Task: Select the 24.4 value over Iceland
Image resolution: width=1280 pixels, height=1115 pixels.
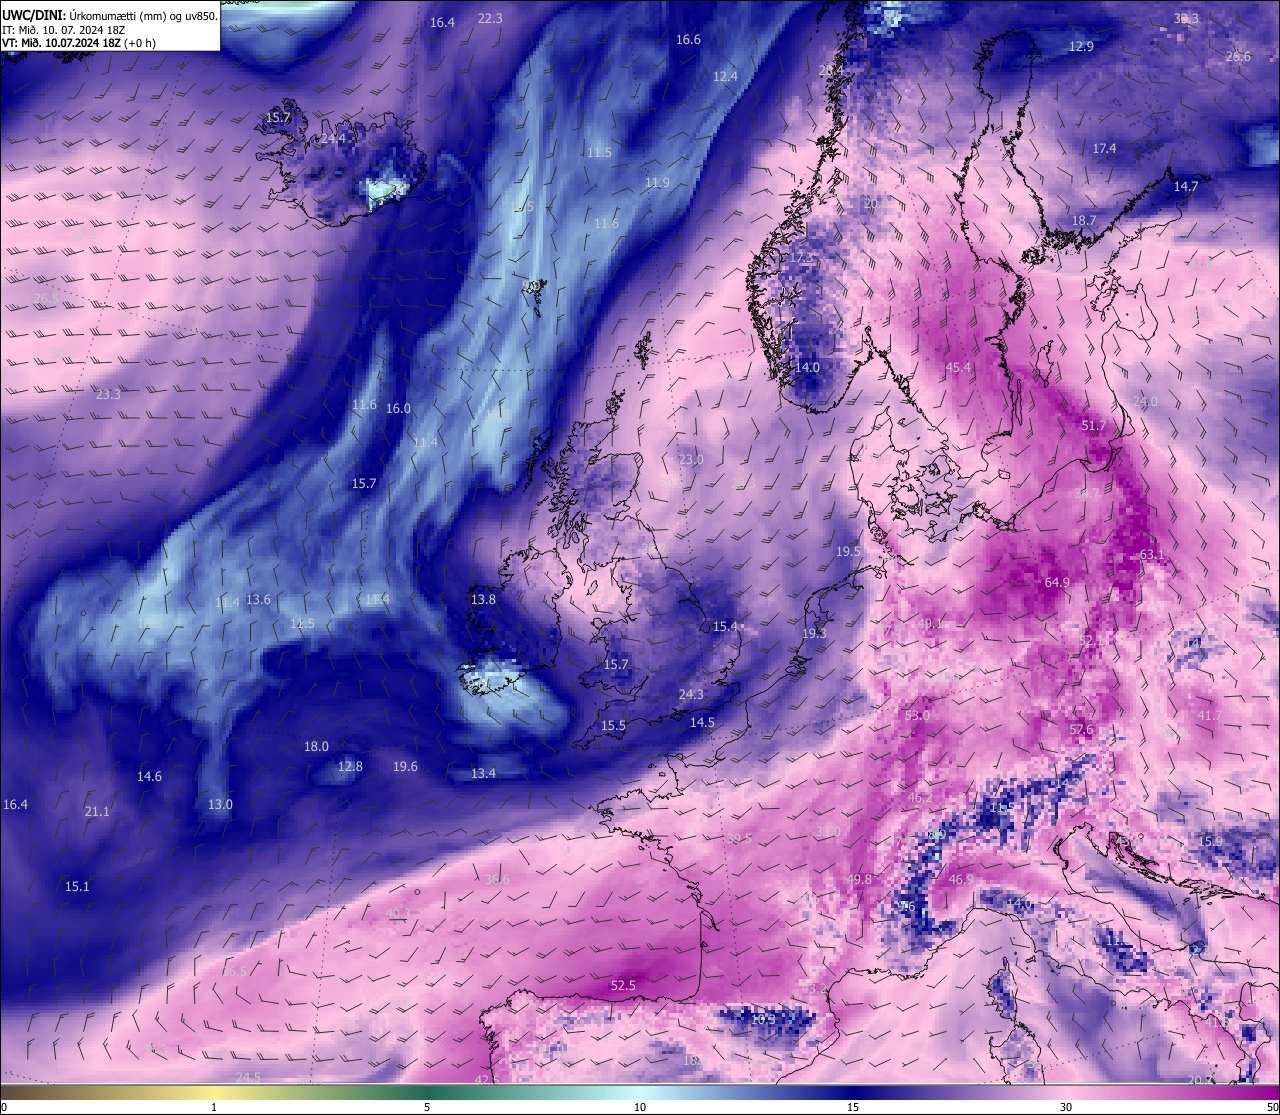Action: [x=332, y=139]
